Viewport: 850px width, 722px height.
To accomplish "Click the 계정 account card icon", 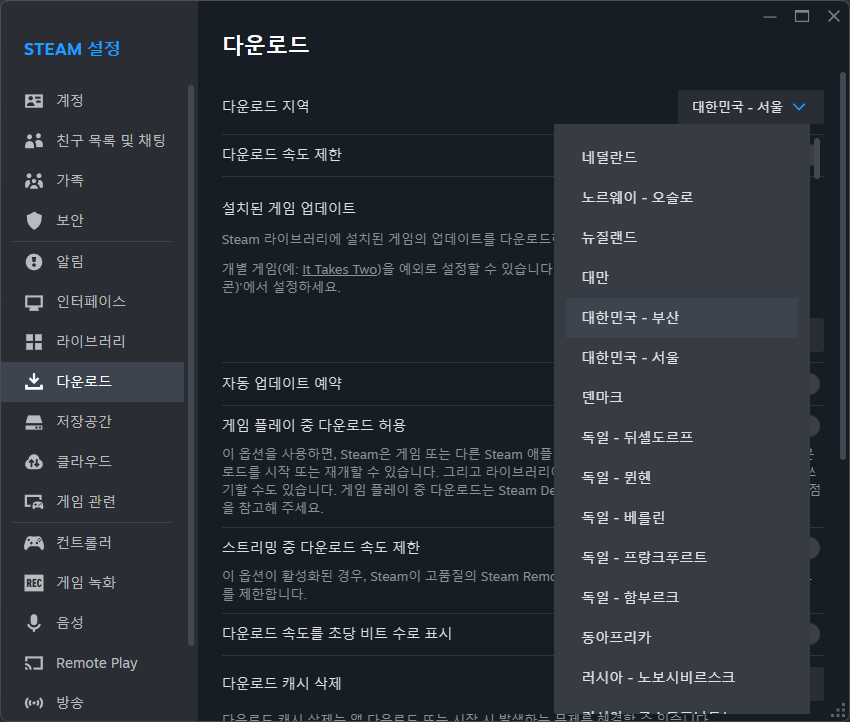I will pyautogui.click(x=34, y=101).
